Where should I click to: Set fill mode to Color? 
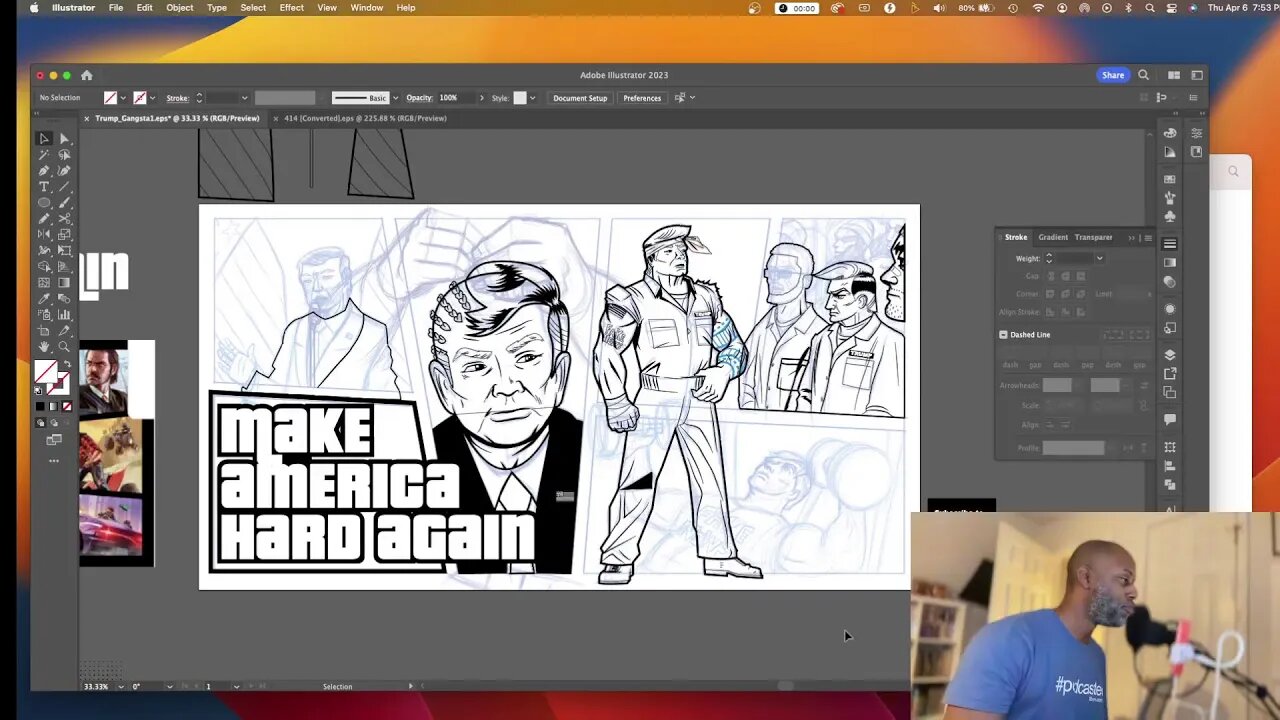(x=40, y=406)
